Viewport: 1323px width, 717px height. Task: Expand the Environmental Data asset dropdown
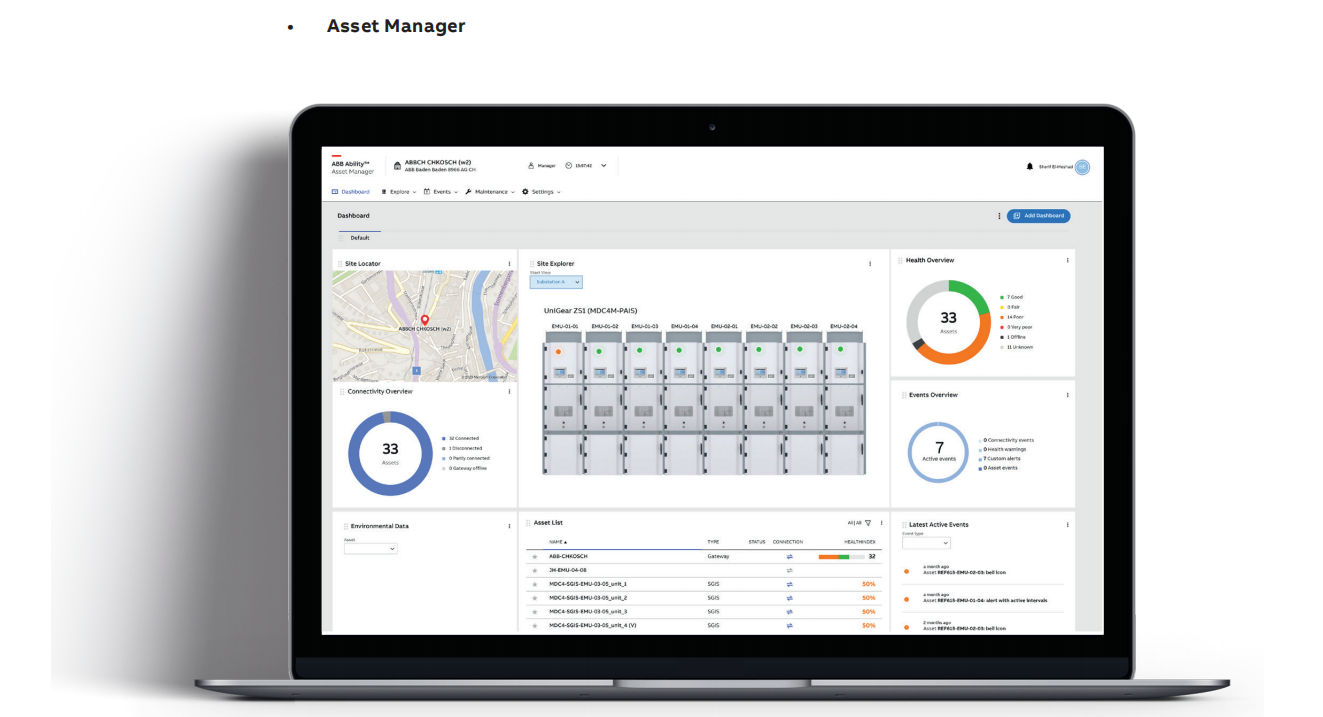point(371,549)
